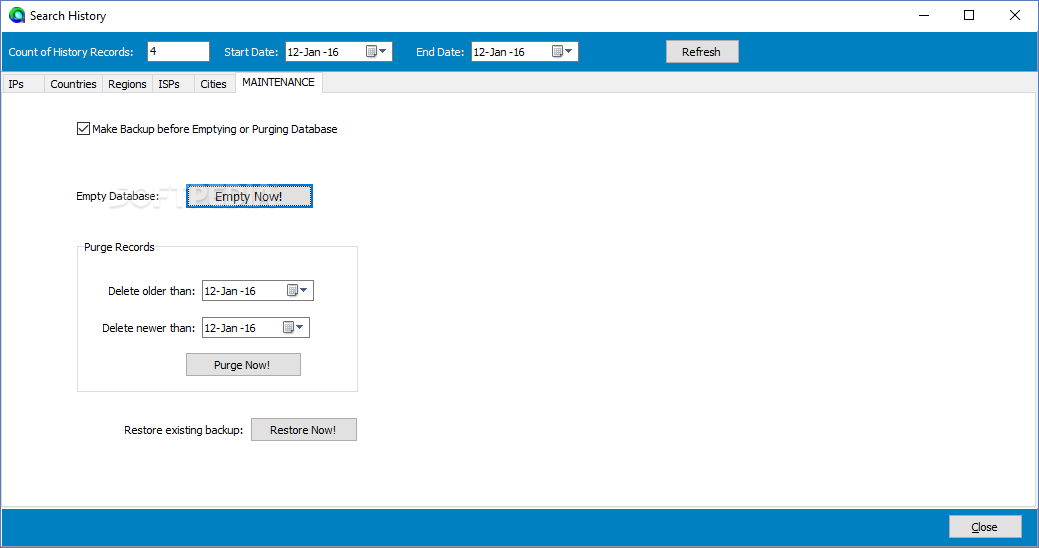Screen dimensions: 1039x548
Task: Open the Regions tab
Action: click(x=127, y=84)
